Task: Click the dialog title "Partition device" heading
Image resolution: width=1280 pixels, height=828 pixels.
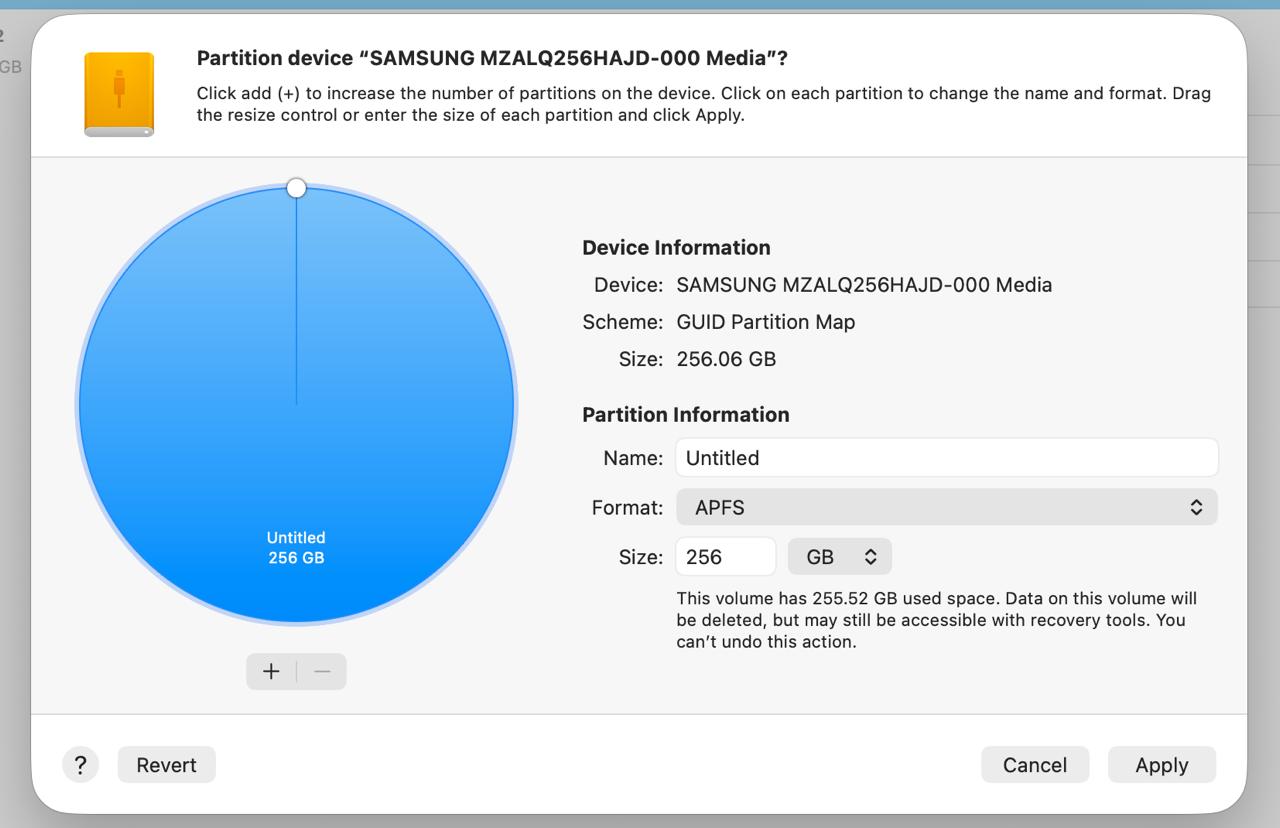Action: [x=492, y=58]
